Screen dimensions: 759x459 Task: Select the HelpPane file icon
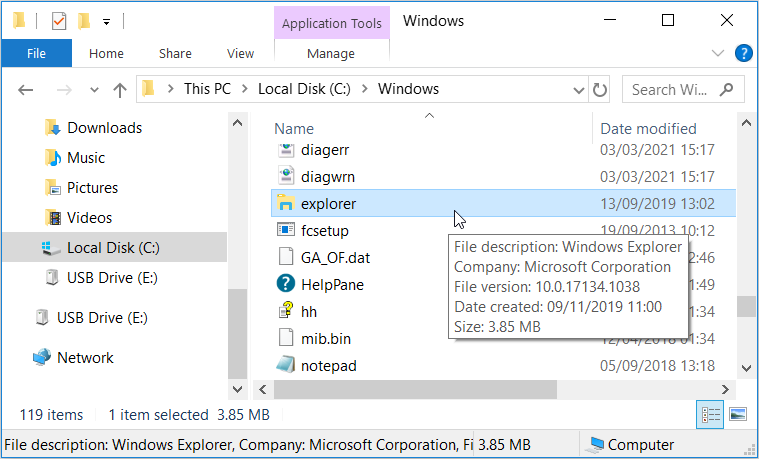(286, 285)
